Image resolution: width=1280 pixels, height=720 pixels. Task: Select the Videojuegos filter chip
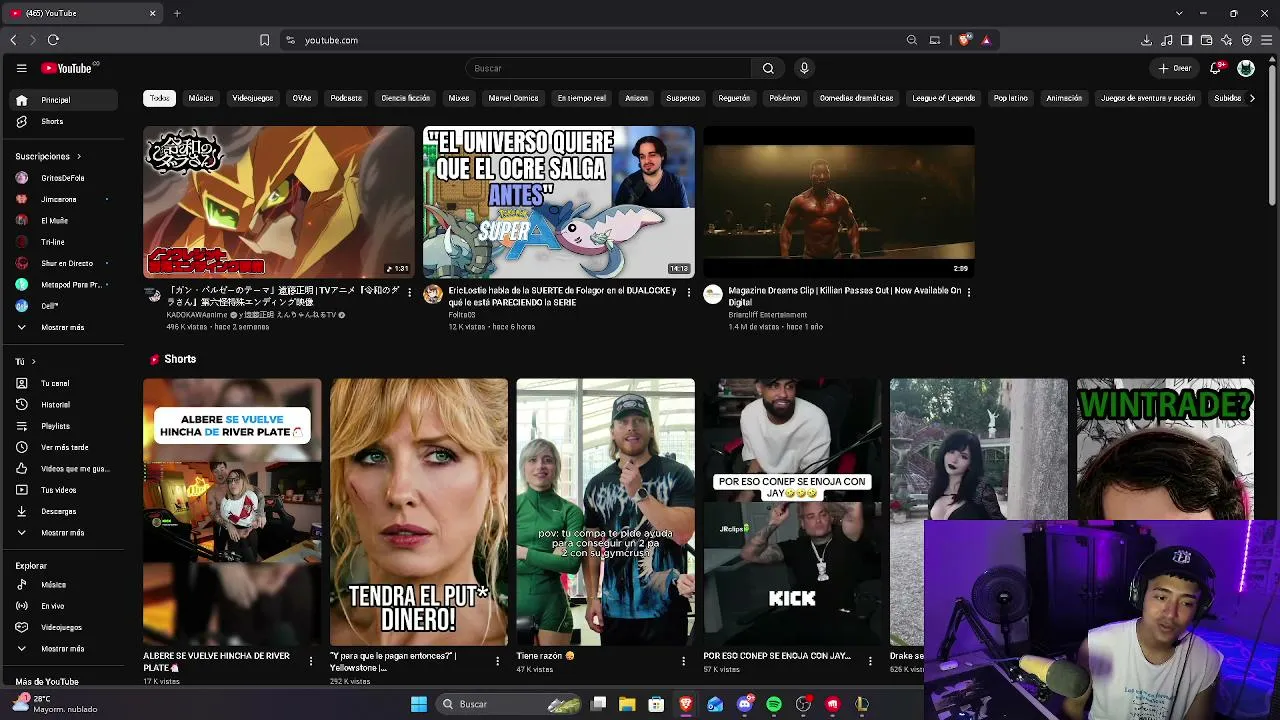pos(253,98)
